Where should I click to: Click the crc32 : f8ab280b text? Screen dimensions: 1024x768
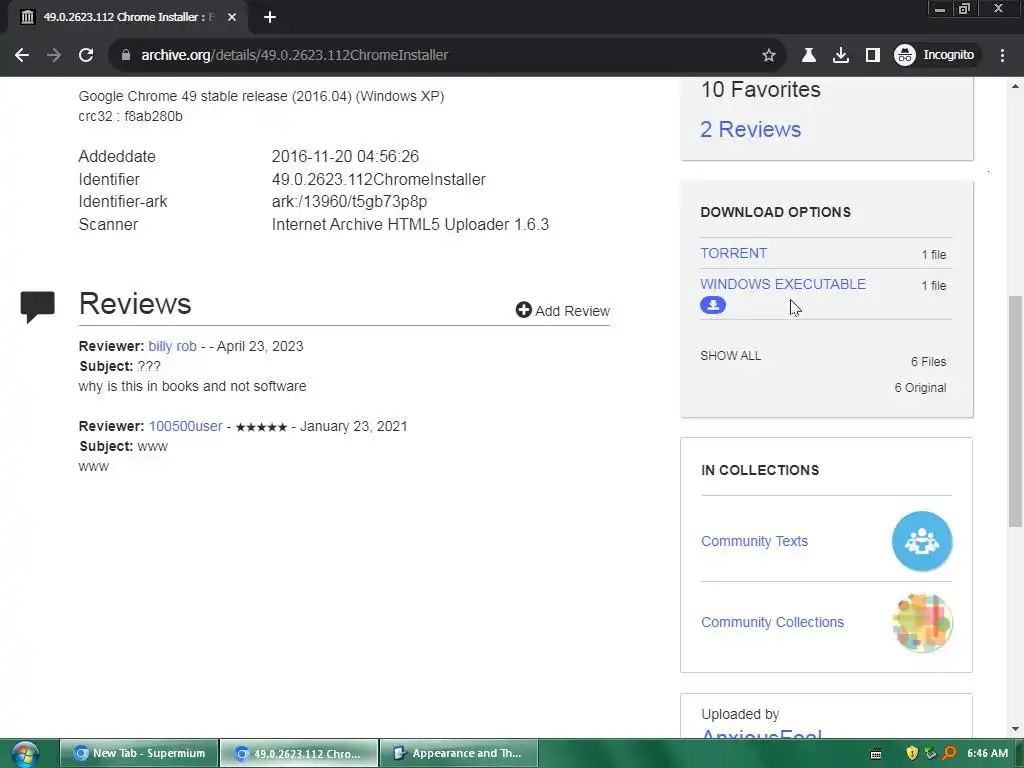point(131,116)
